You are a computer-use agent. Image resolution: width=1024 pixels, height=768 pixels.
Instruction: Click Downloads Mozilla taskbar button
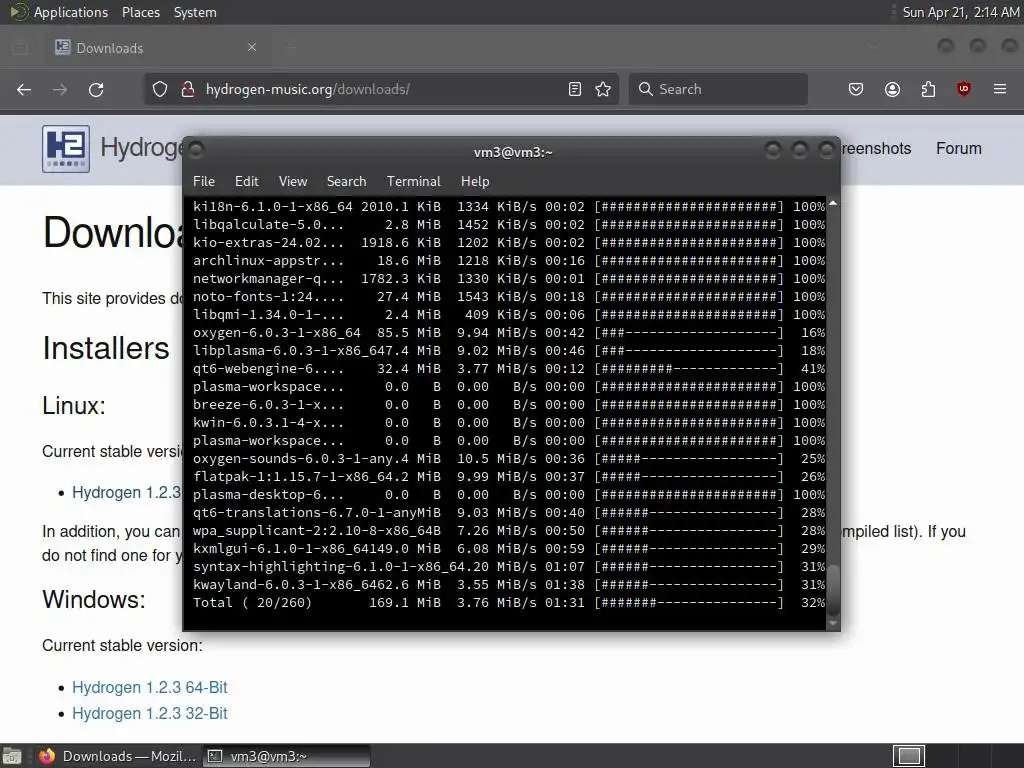118,756
